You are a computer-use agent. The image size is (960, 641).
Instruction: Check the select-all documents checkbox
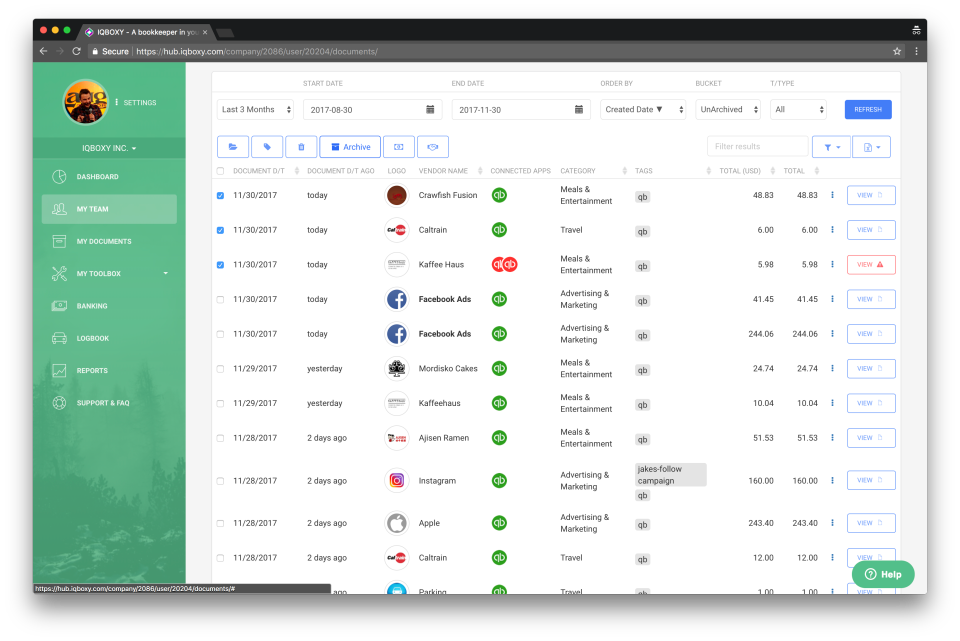pyautogui.click(x=222, y=170)
